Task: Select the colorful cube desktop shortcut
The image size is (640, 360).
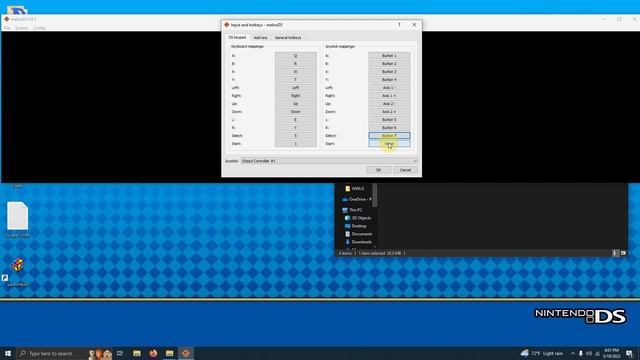Action: 18,265
